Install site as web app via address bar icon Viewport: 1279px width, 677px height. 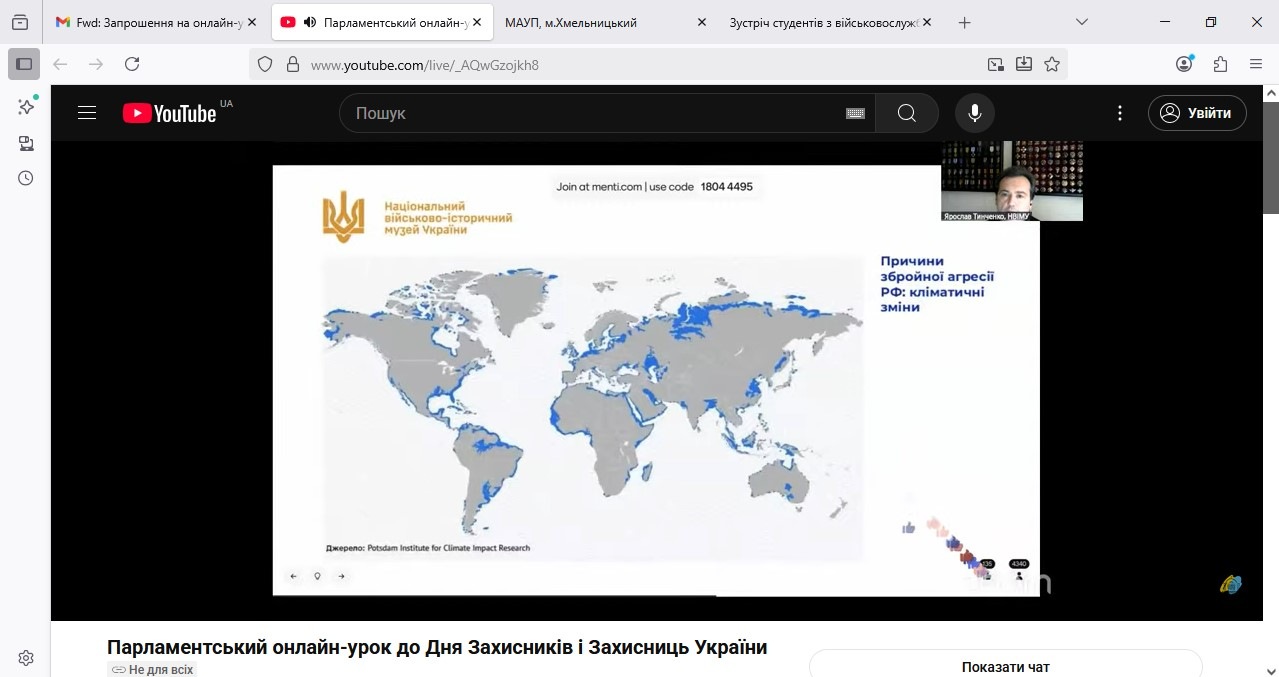click(1023, 64)
